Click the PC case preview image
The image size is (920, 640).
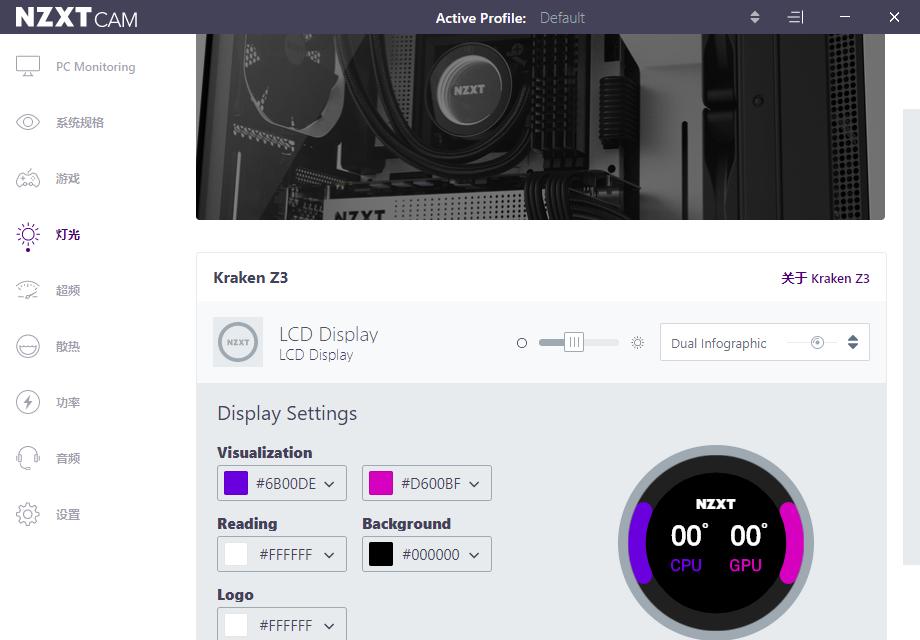pos(540,127)
